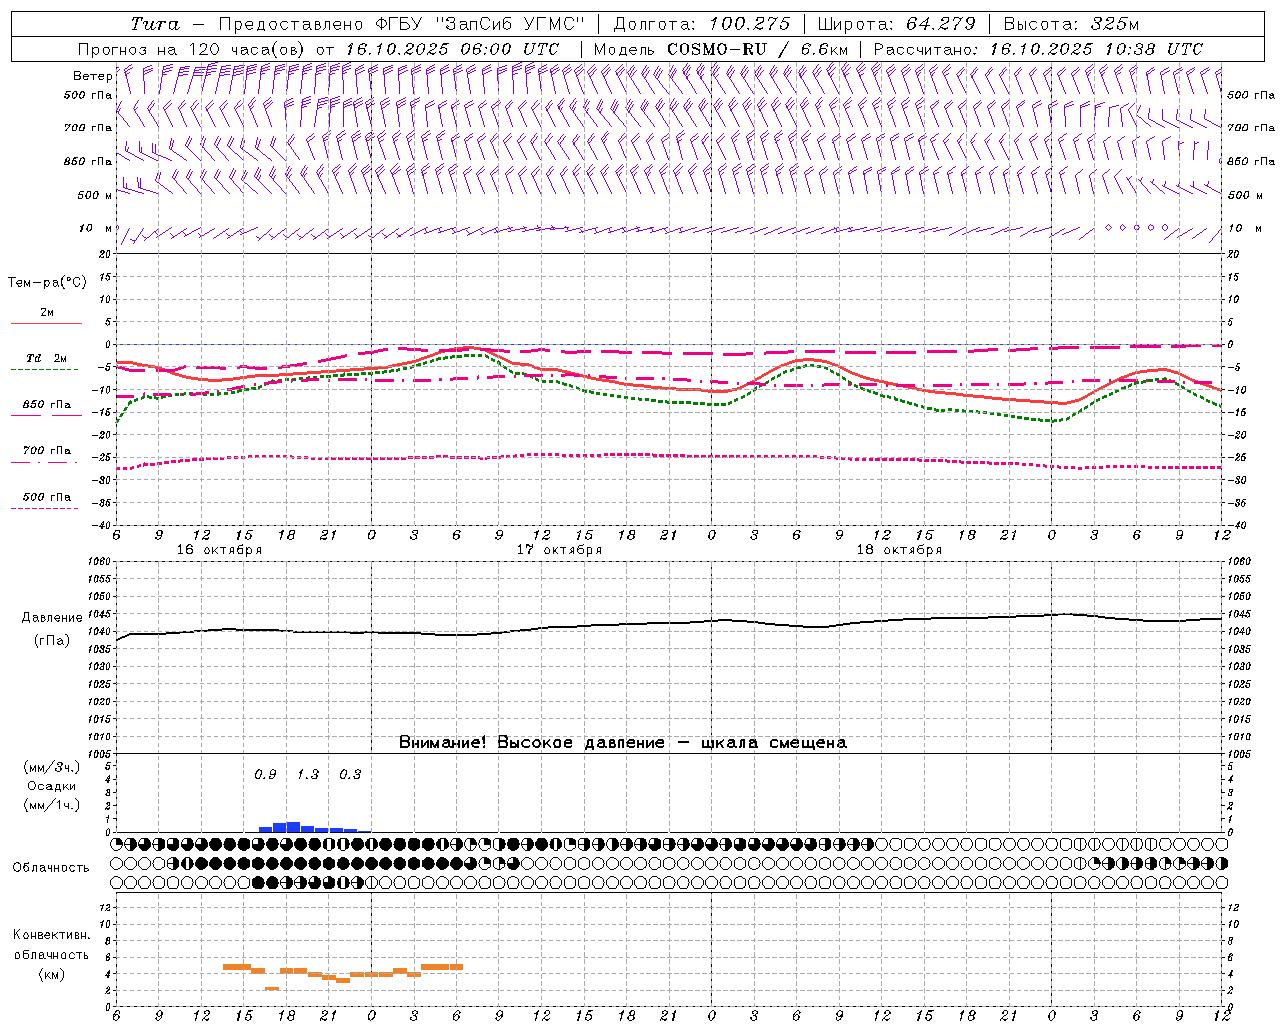The height and width of the screenshot is (1024, 1280).
Task: Click the warning "Внимание! Высокое давление — шкала смещена"
Action: pyautogui.click(x=623, y=743)
